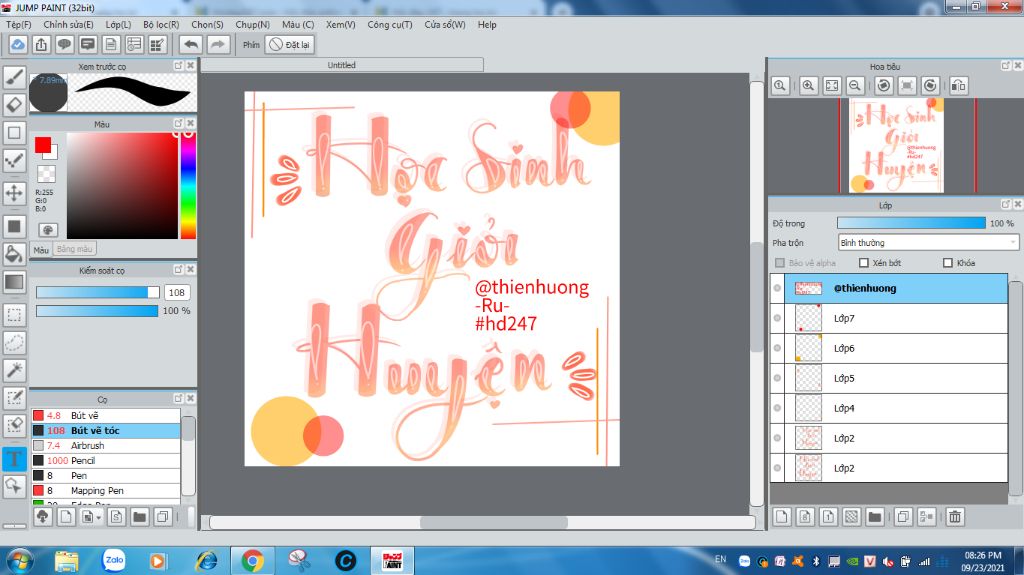Click the Untitled canvas tab
The image size is (1024, 575).
pyautogui.click(x=342, y=65)
